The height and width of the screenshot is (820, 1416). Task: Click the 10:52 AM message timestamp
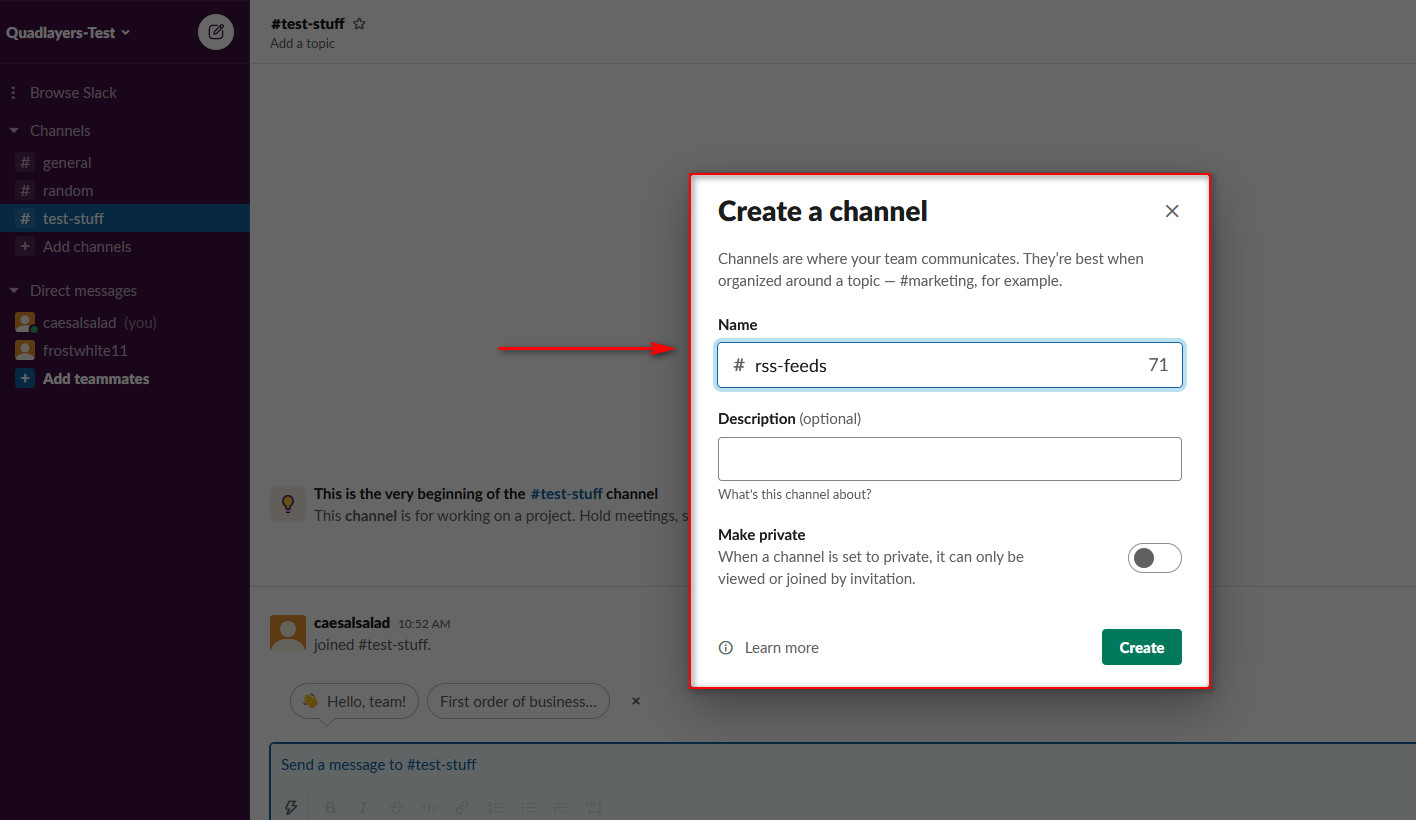(424, 623)
